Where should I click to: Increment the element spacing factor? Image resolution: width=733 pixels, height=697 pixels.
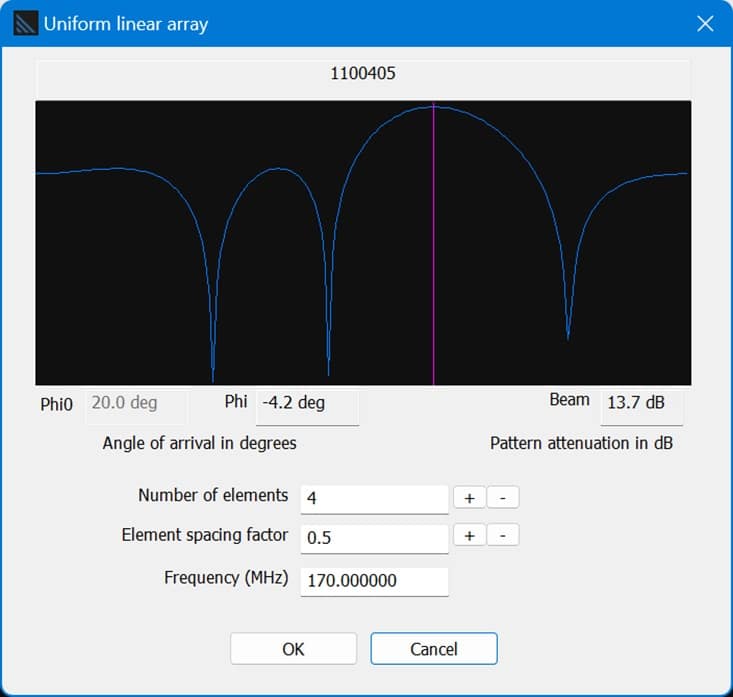click(468, 536)
